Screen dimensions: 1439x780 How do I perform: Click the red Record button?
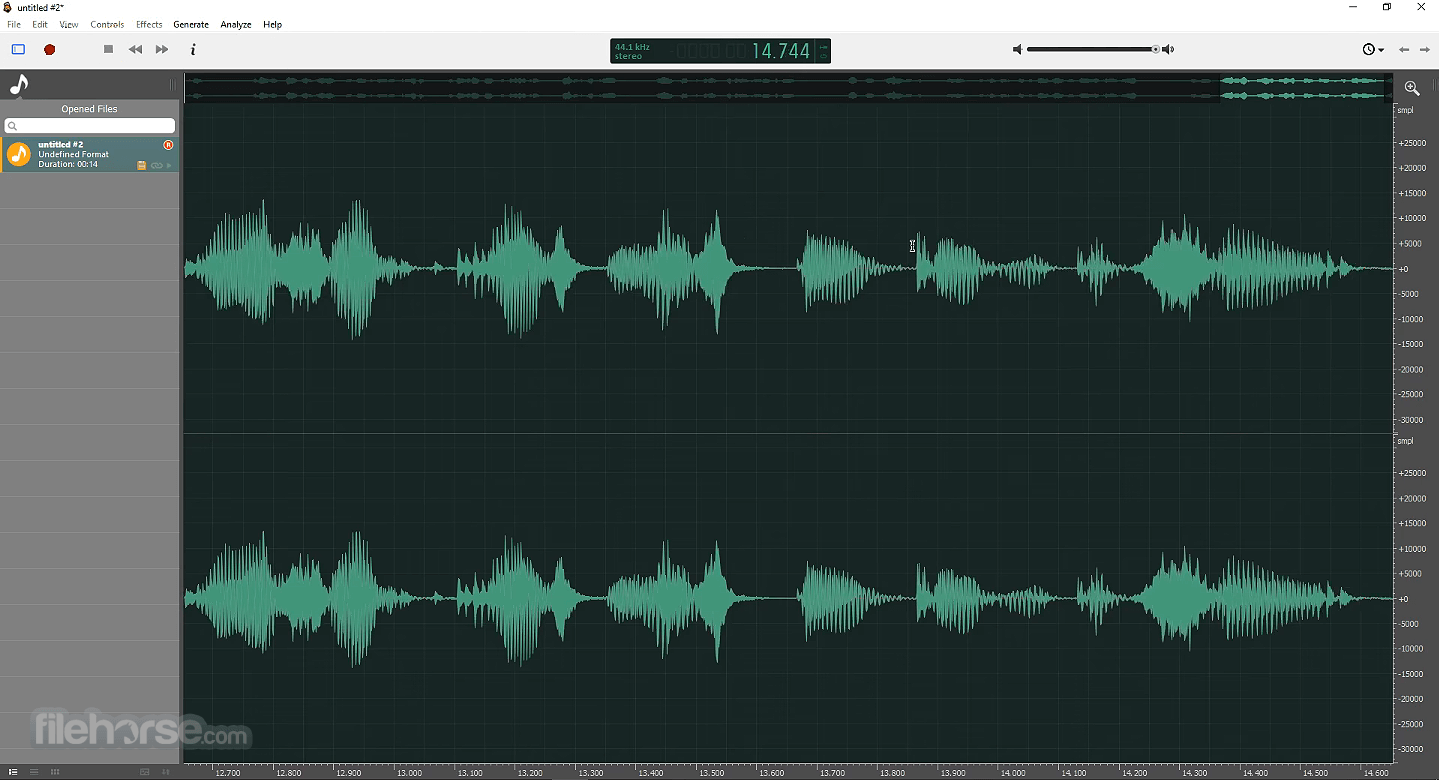49,49
